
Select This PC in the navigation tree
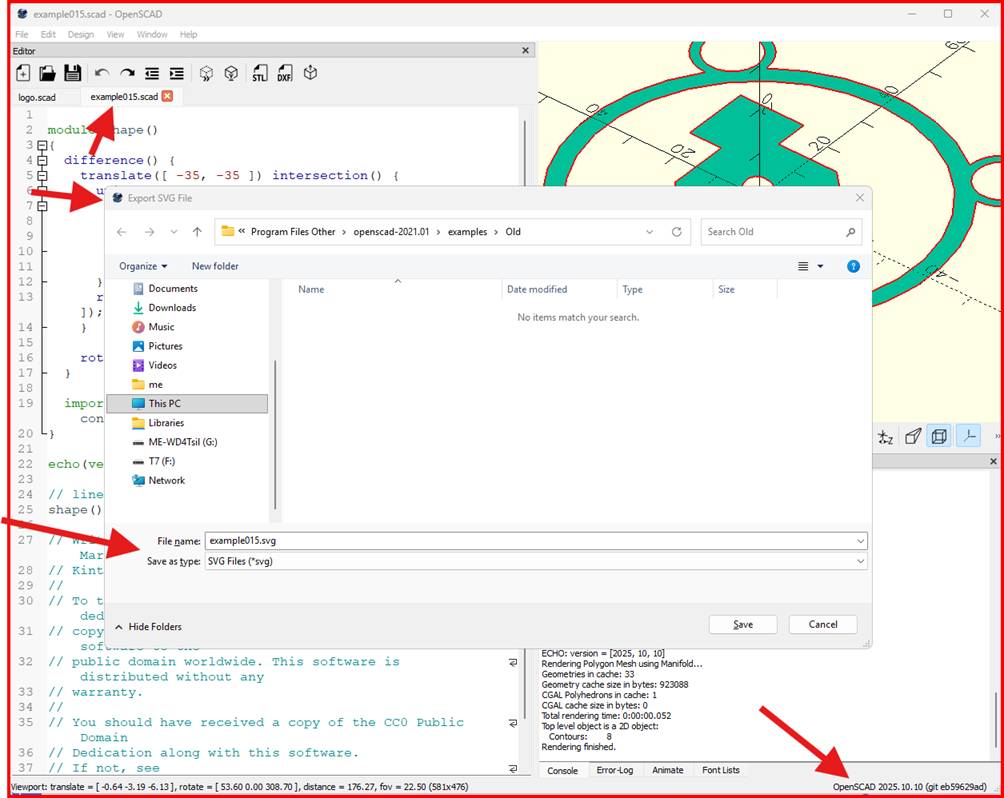coord(164,404)
